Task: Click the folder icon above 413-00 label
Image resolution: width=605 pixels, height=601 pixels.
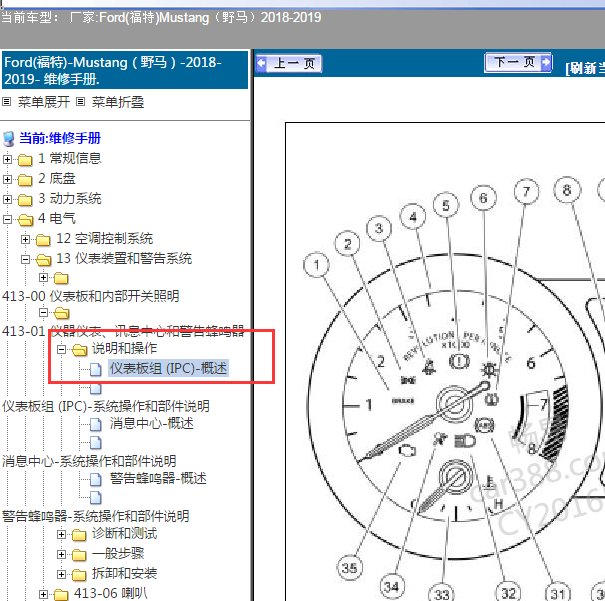Action: [x=61, y=278]
